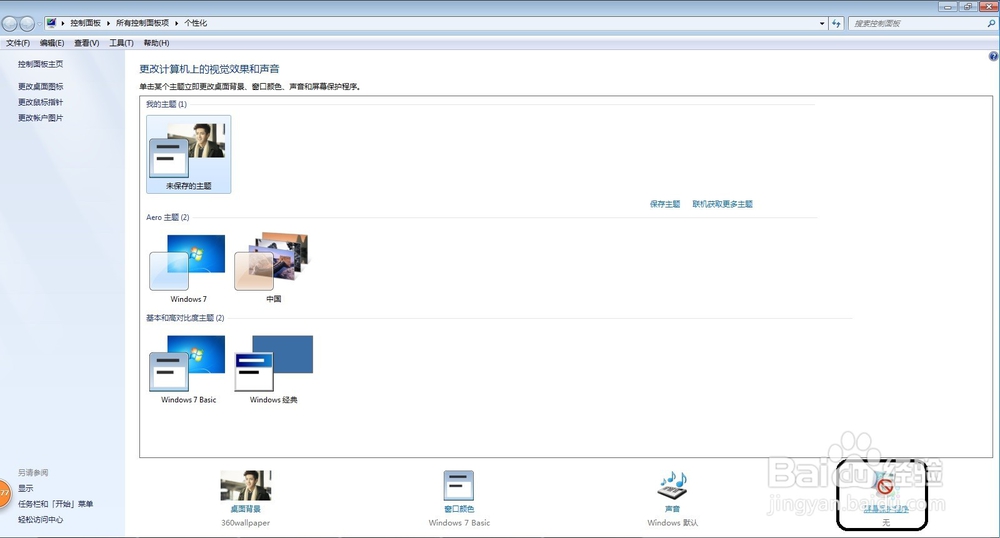Viewport: 1000px width, 538px height.
Task: Click the 窗口颜色 link
Action: click(459, 509)
